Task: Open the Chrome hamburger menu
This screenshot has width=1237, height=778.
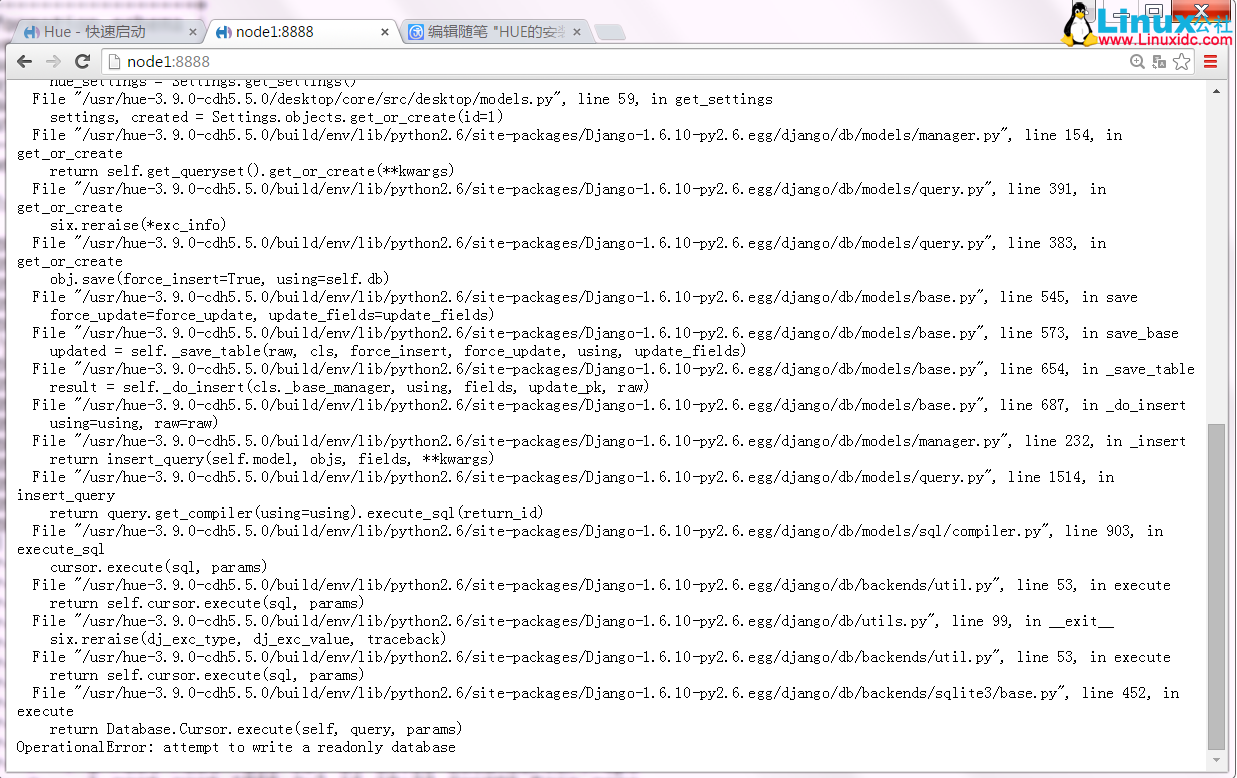Action: pyautogui.click(x=1210, y=62)
